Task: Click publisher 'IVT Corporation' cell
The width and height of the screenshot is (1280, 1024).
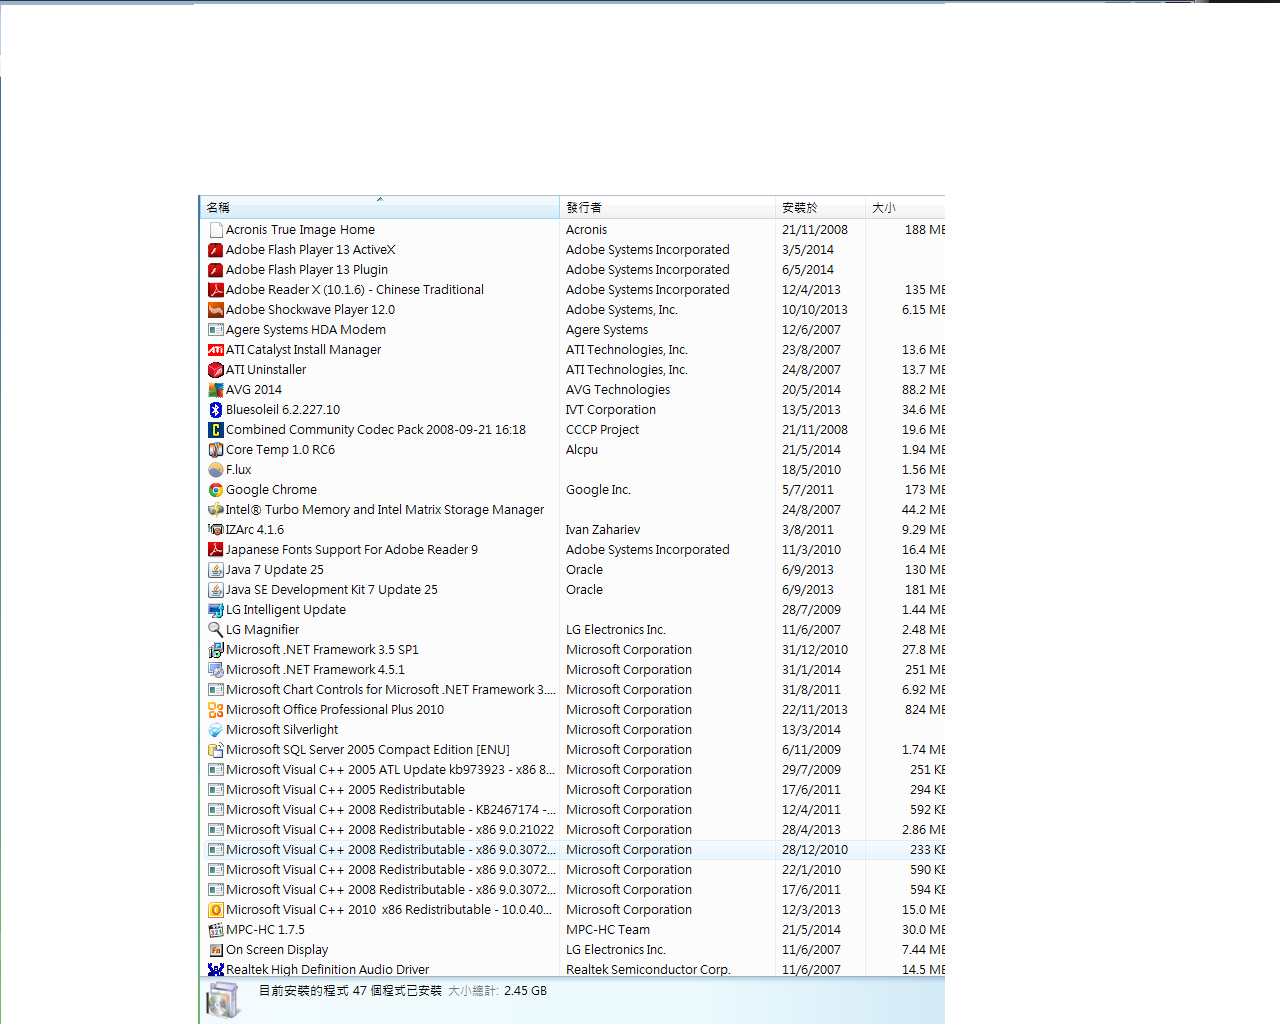Action: (x=611, y=410)
